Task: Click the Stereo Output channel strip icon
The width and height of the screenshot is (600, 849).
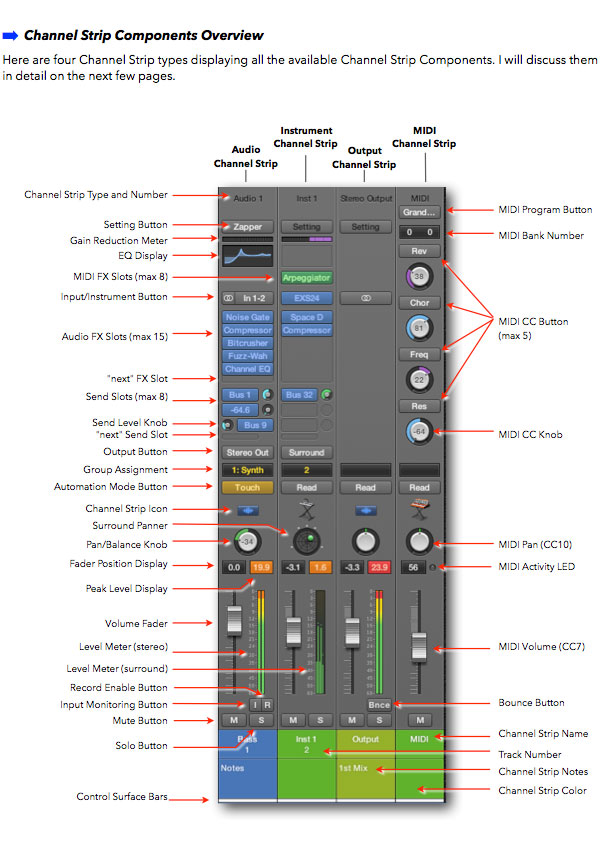Action: click(x=366, y=511)
